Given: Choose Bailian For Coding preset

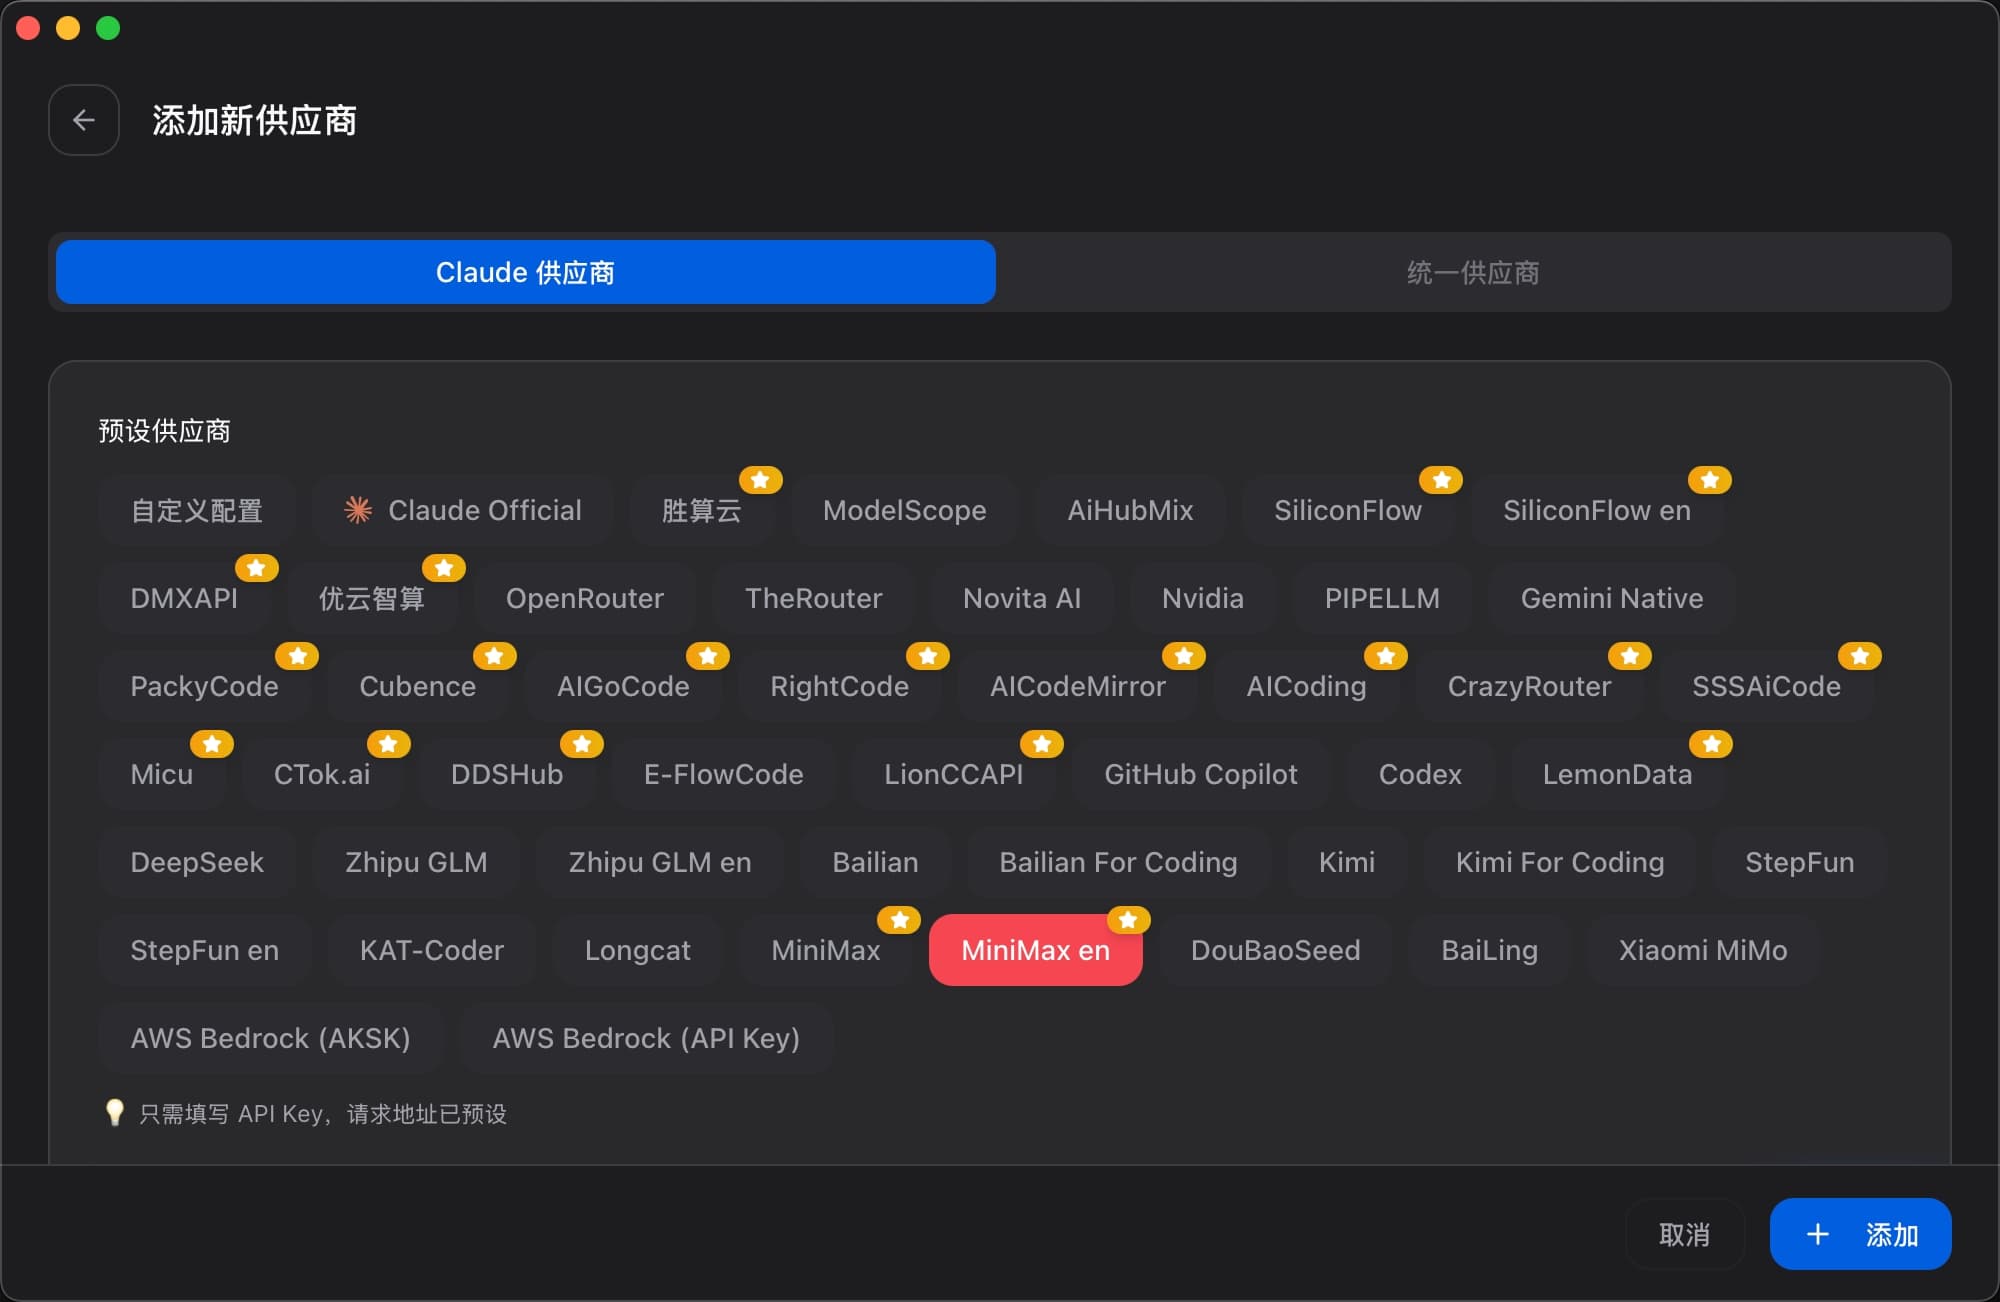Looking at the screenshot, I should coord(1118,862).
